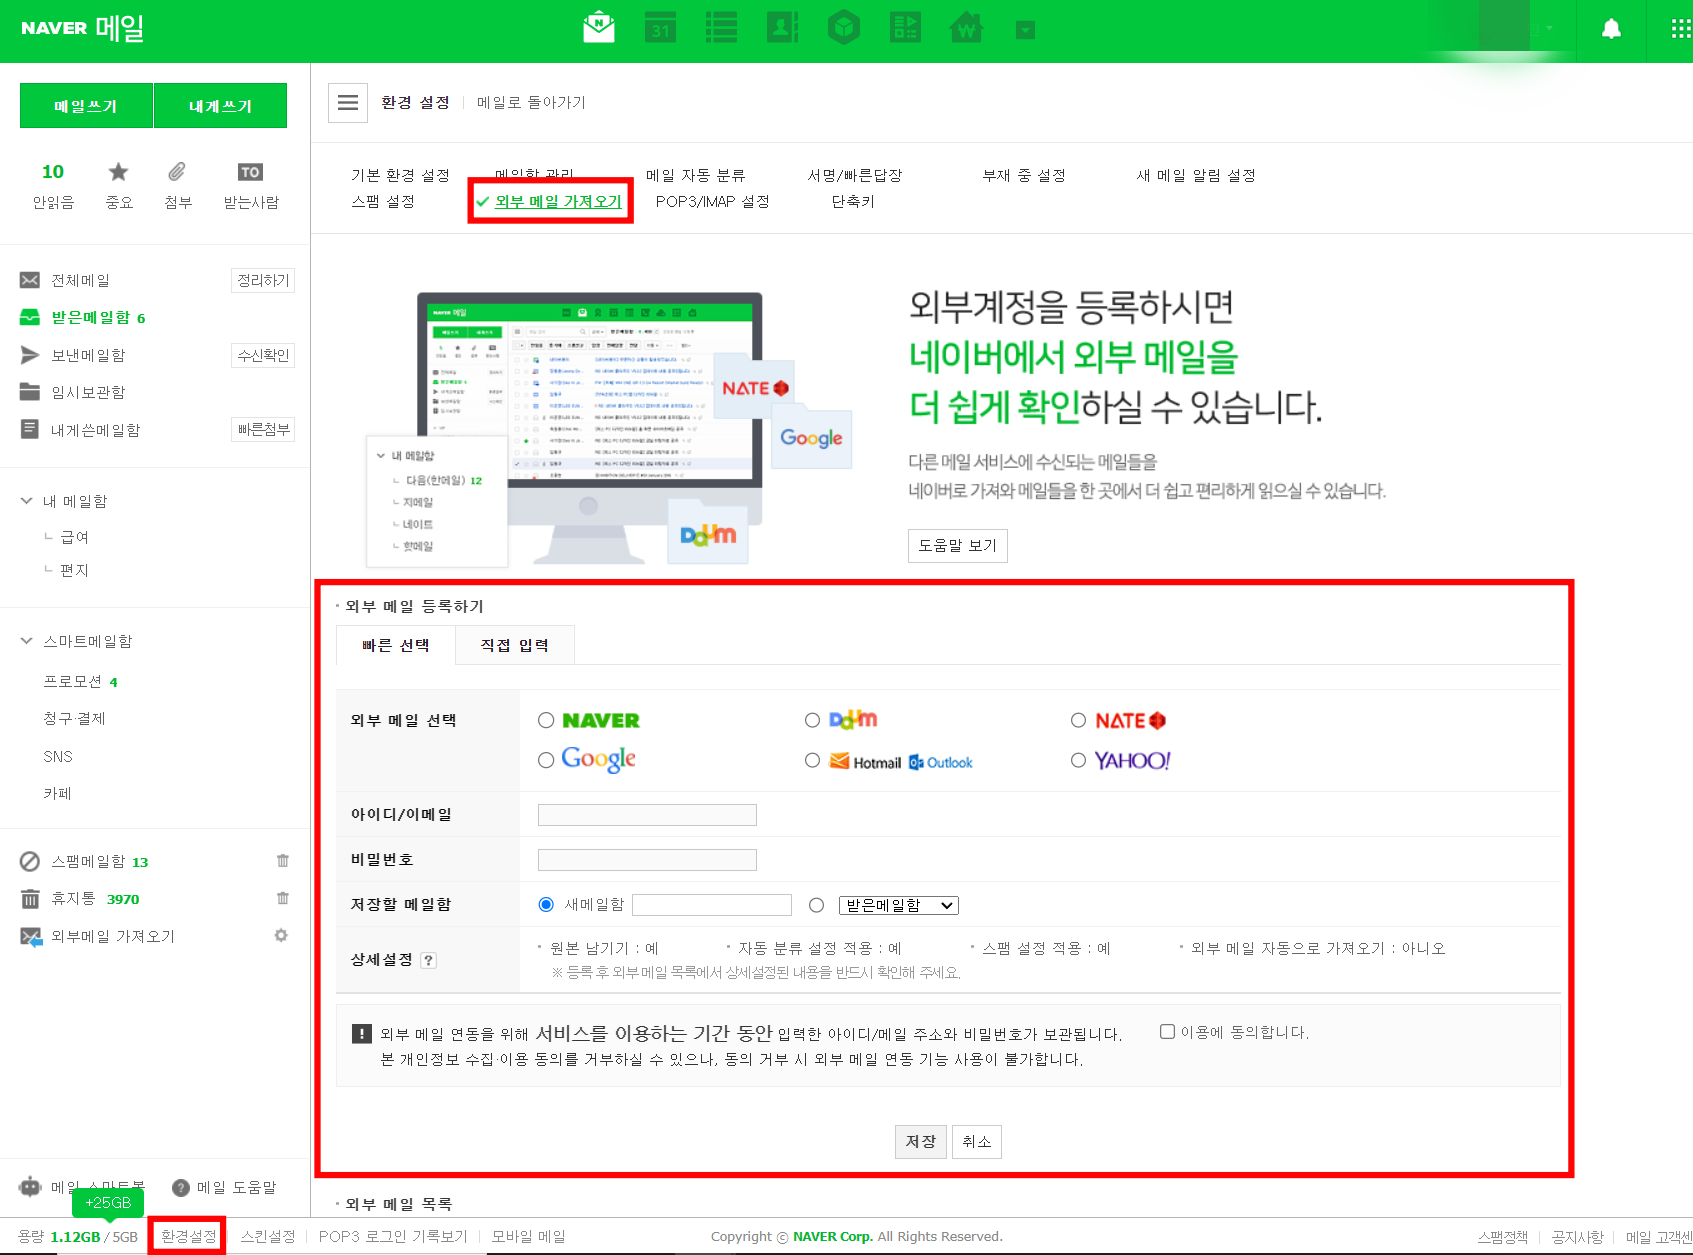Viewport: 1693px width, 1255px height.
Task: Click the 저장 save button
Action: (920, 1141)
